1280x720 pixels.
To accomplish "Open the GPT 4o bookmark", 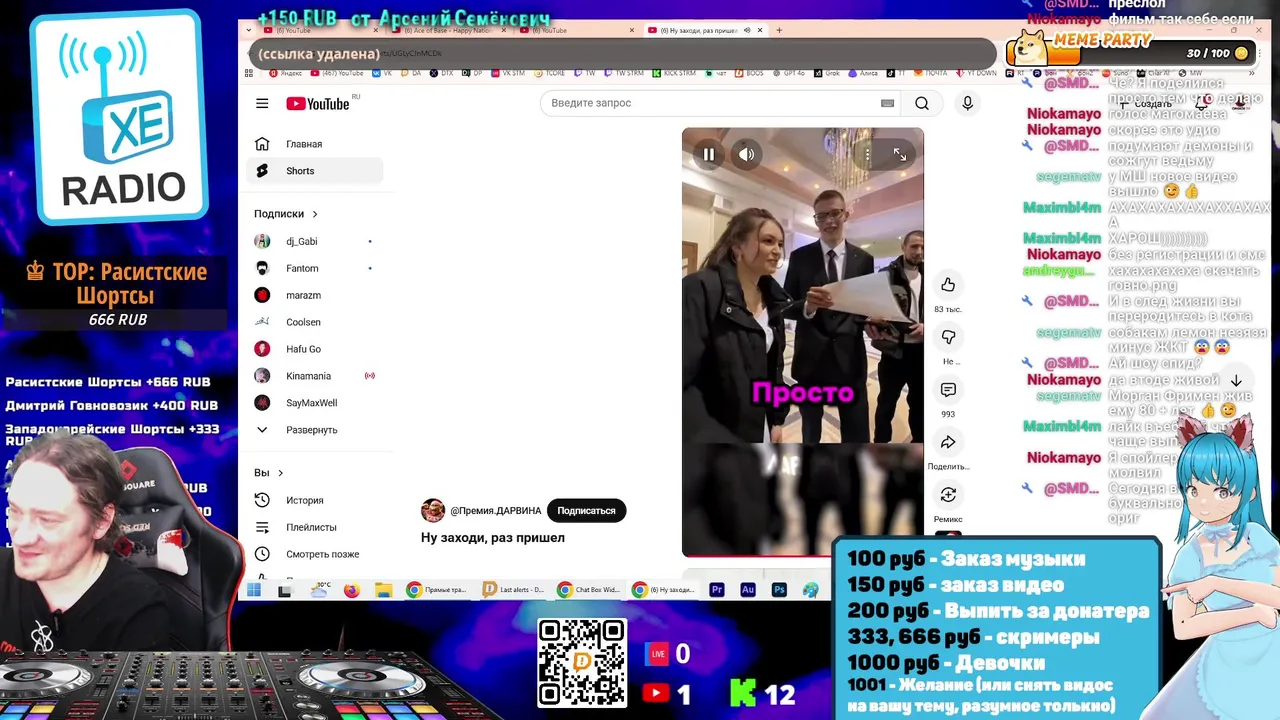I will pyautogui.click(x=788, y=73).
